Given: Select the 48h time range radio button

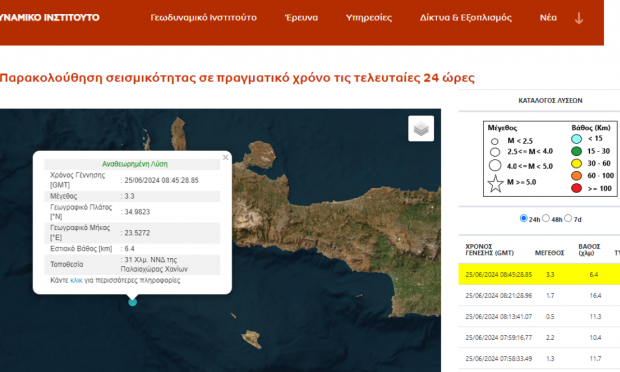Looking at the screenshot, I should (546, 218).
